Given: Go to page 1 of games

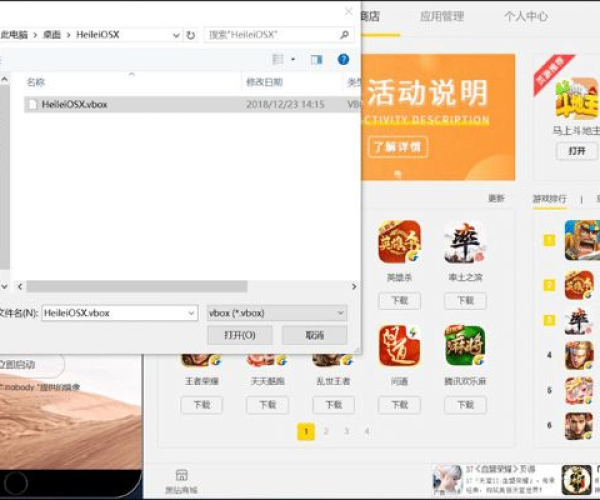Looking at the screenshot, I should click(x=306, y=432).
